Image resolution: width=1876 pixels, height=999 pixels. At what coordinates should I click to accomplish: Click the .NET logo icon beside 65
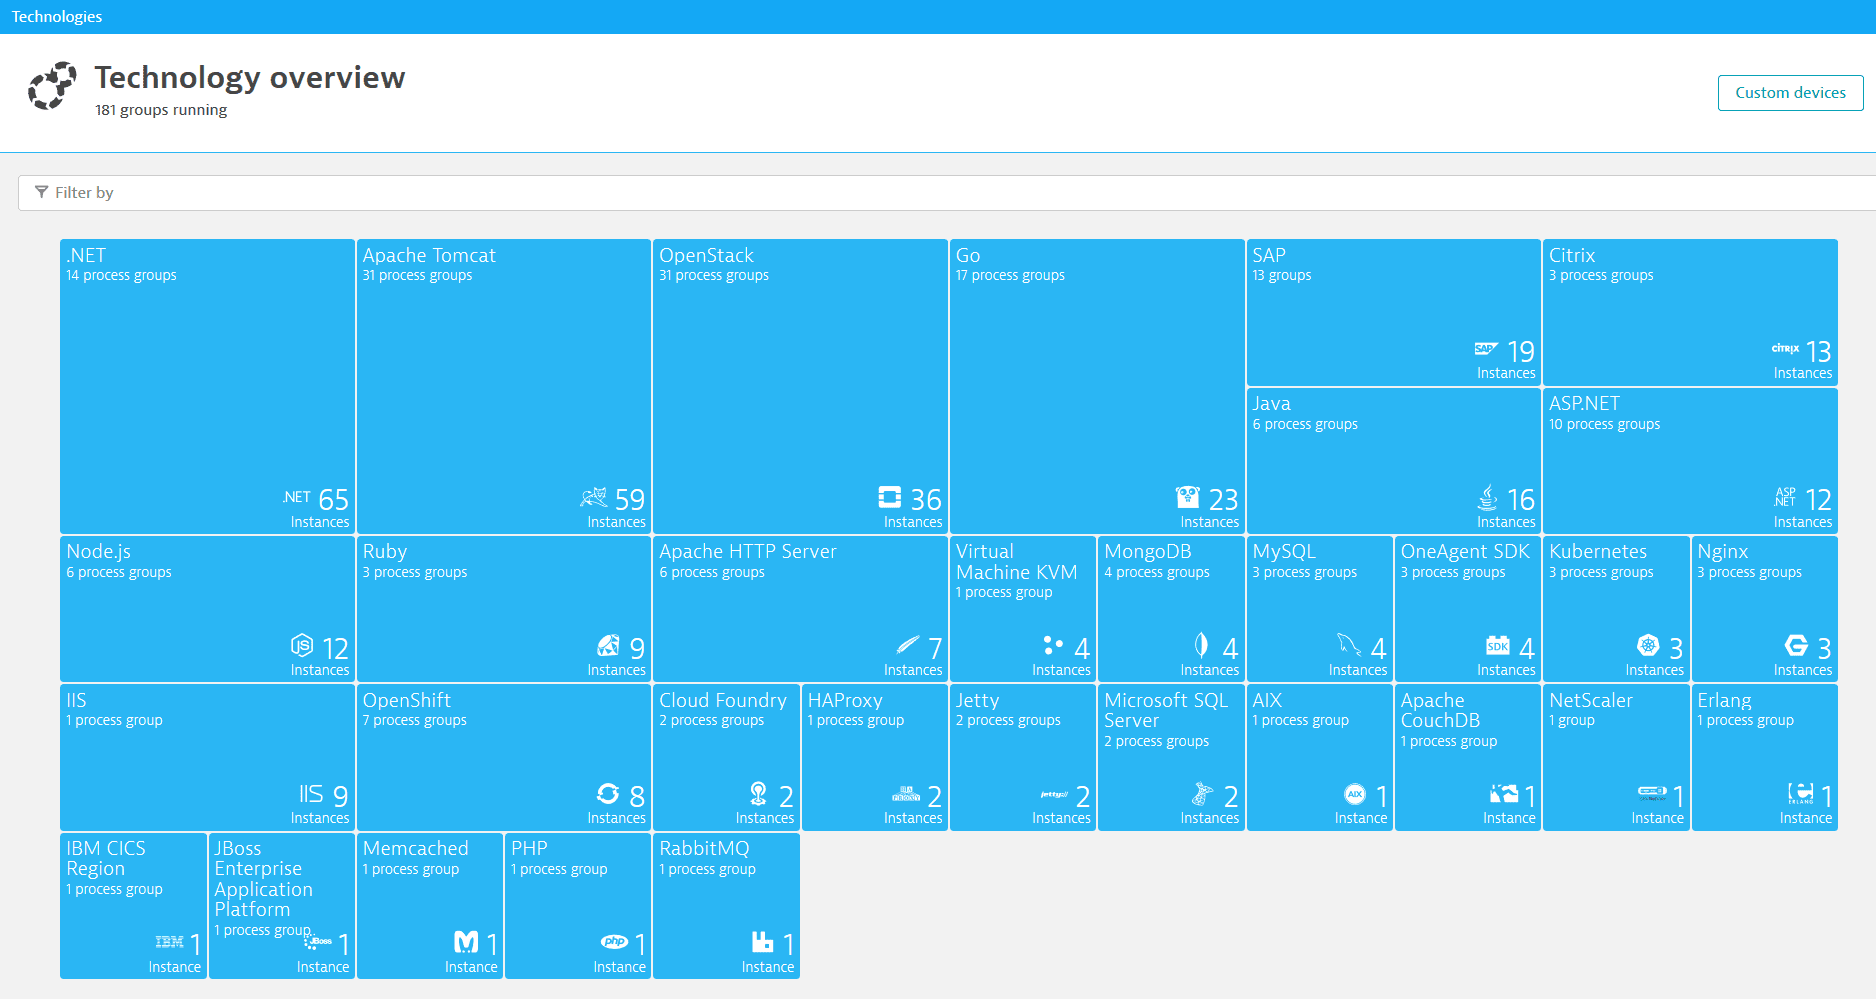coord(297,497)
